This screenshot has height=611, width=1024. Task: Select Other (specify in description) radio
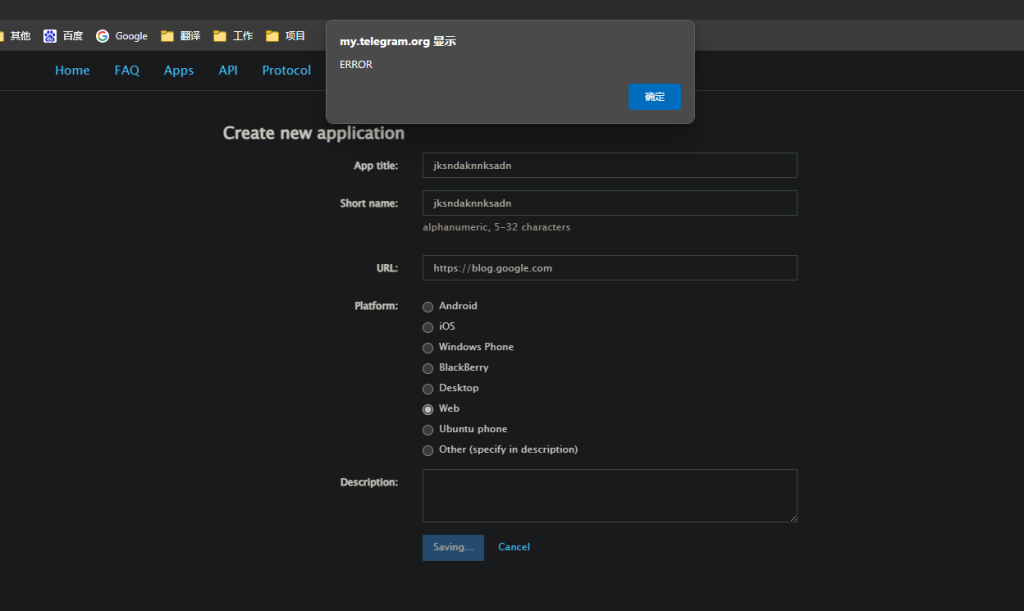pyautogui.click(x=428, y=450)
